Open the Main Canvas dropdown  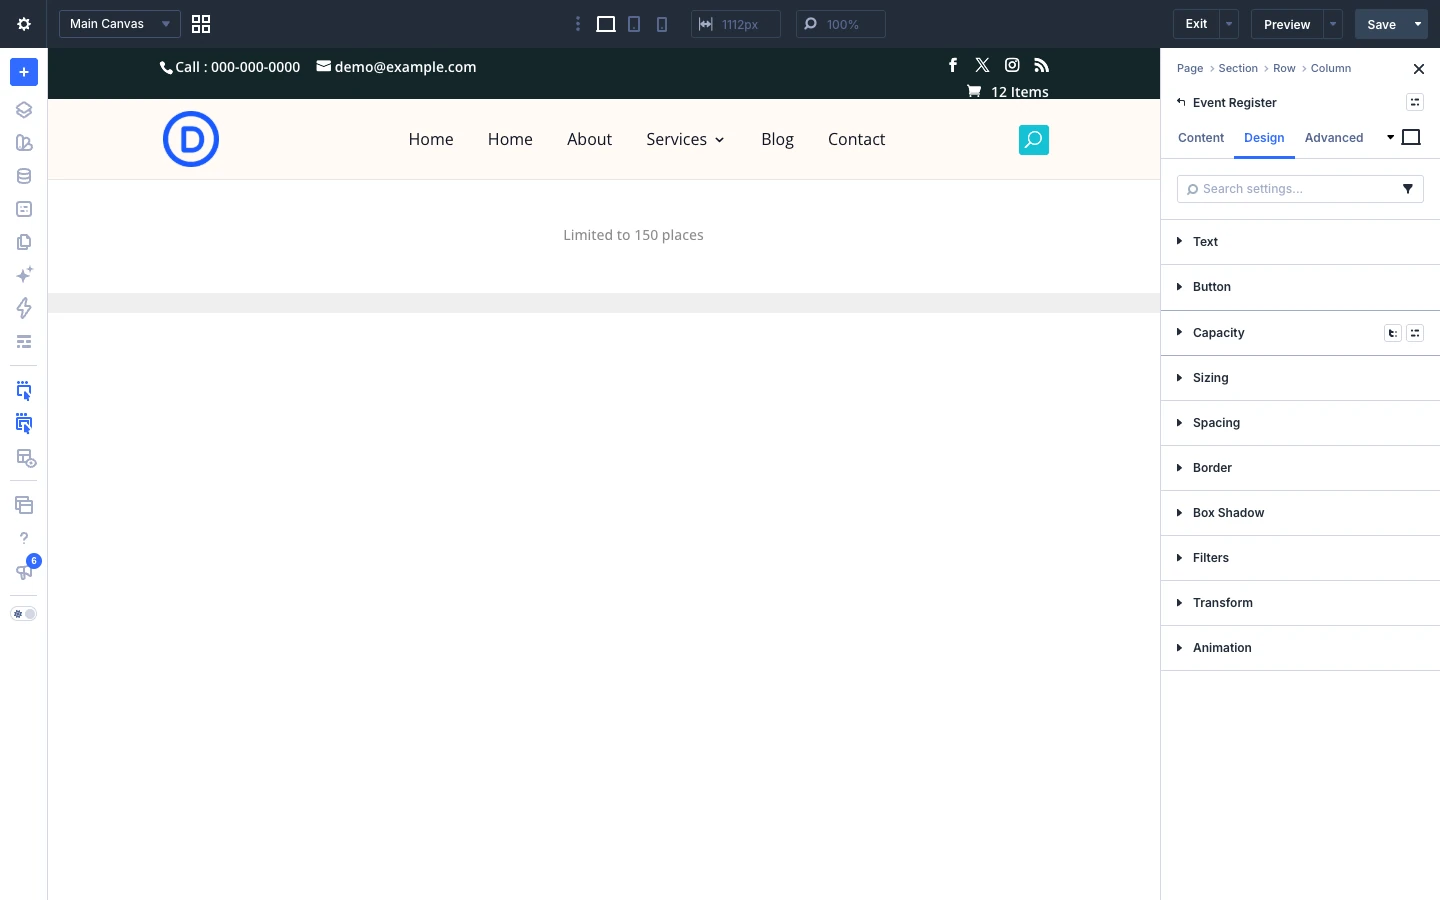(x=120, y=24)
